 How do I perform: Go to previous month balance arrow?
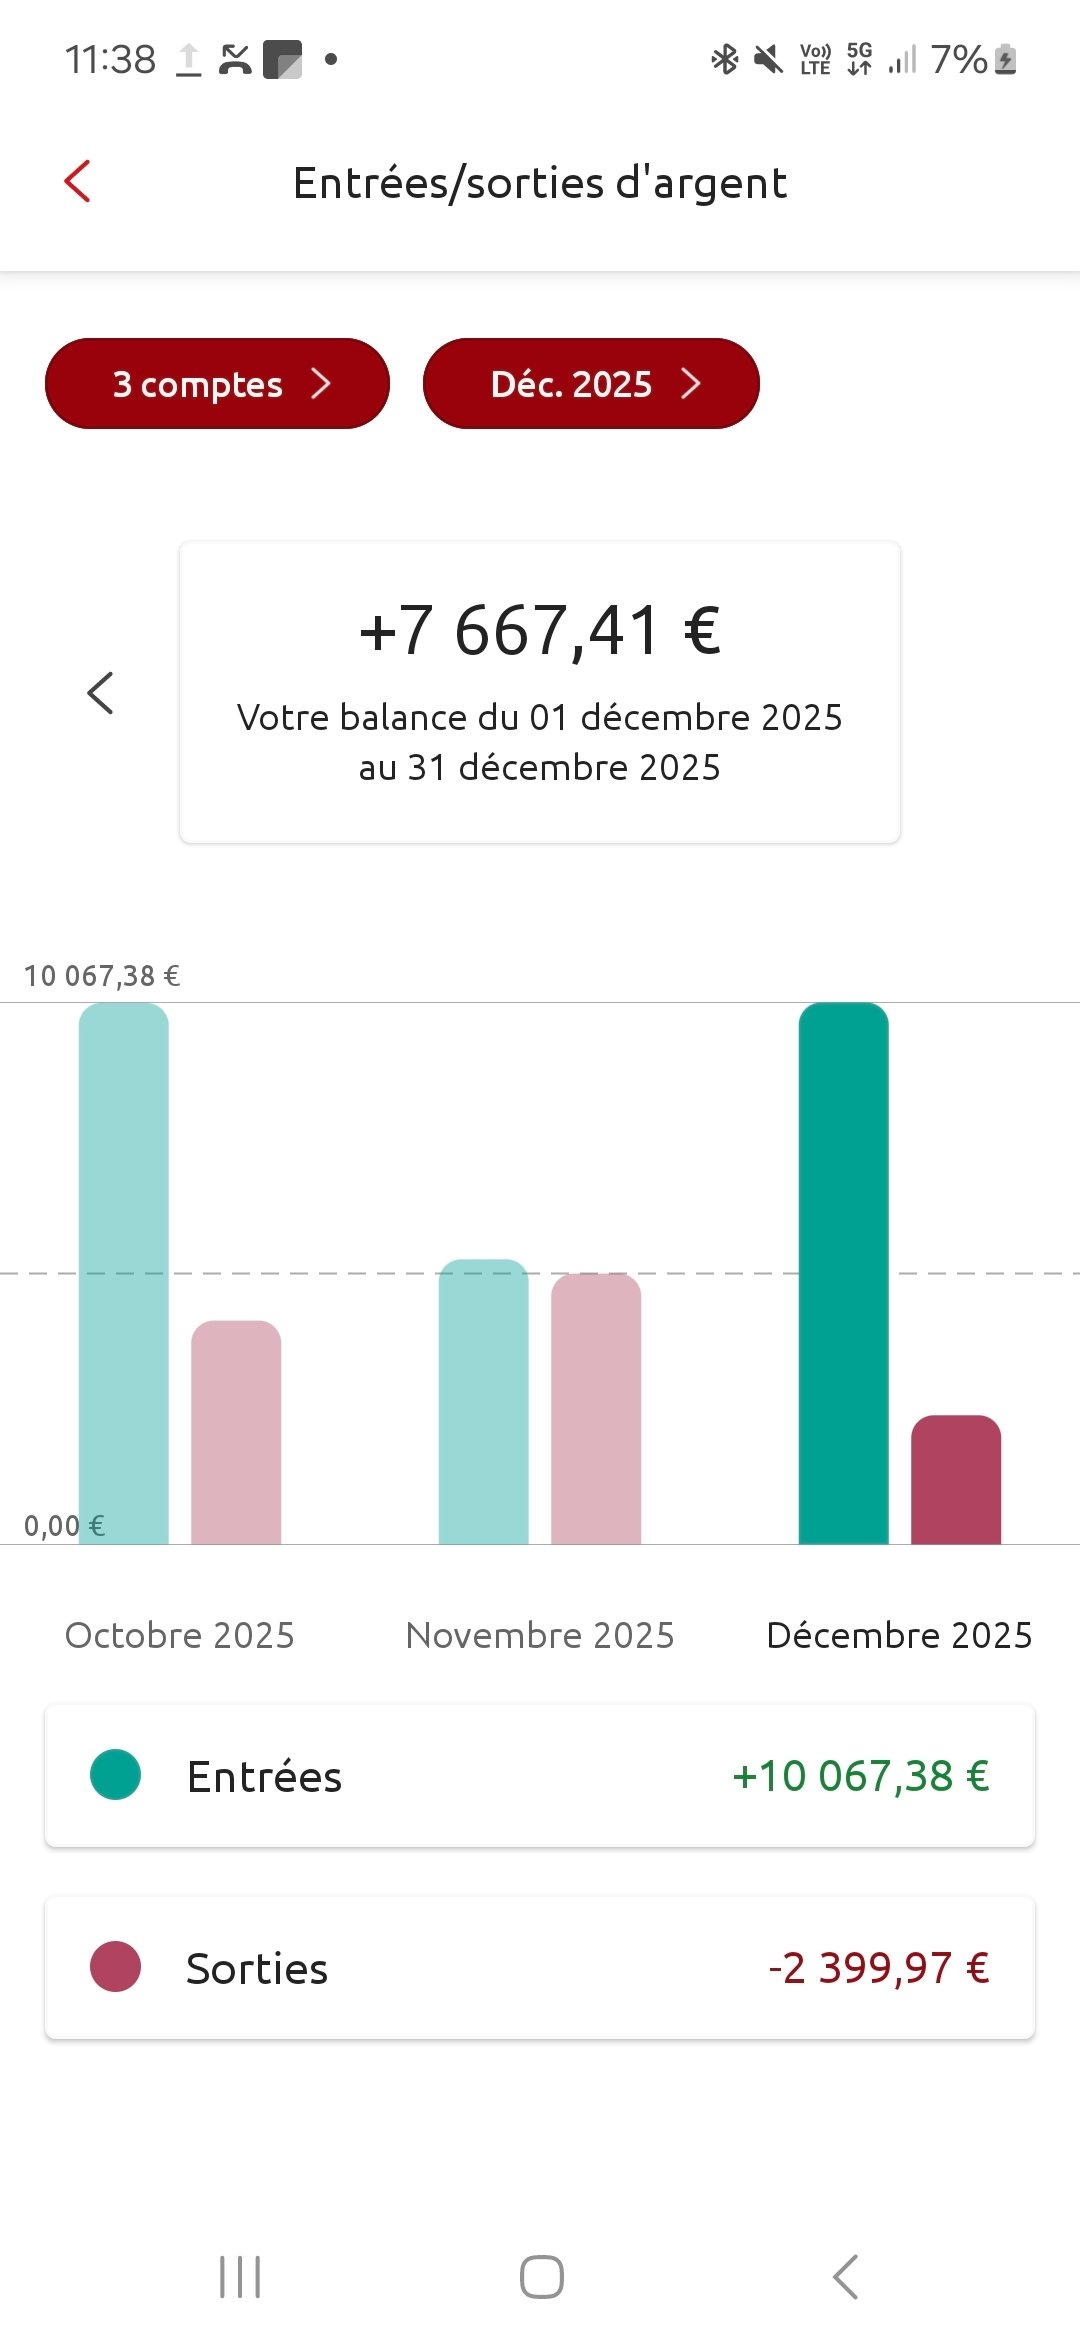click(x=101, y=693)
